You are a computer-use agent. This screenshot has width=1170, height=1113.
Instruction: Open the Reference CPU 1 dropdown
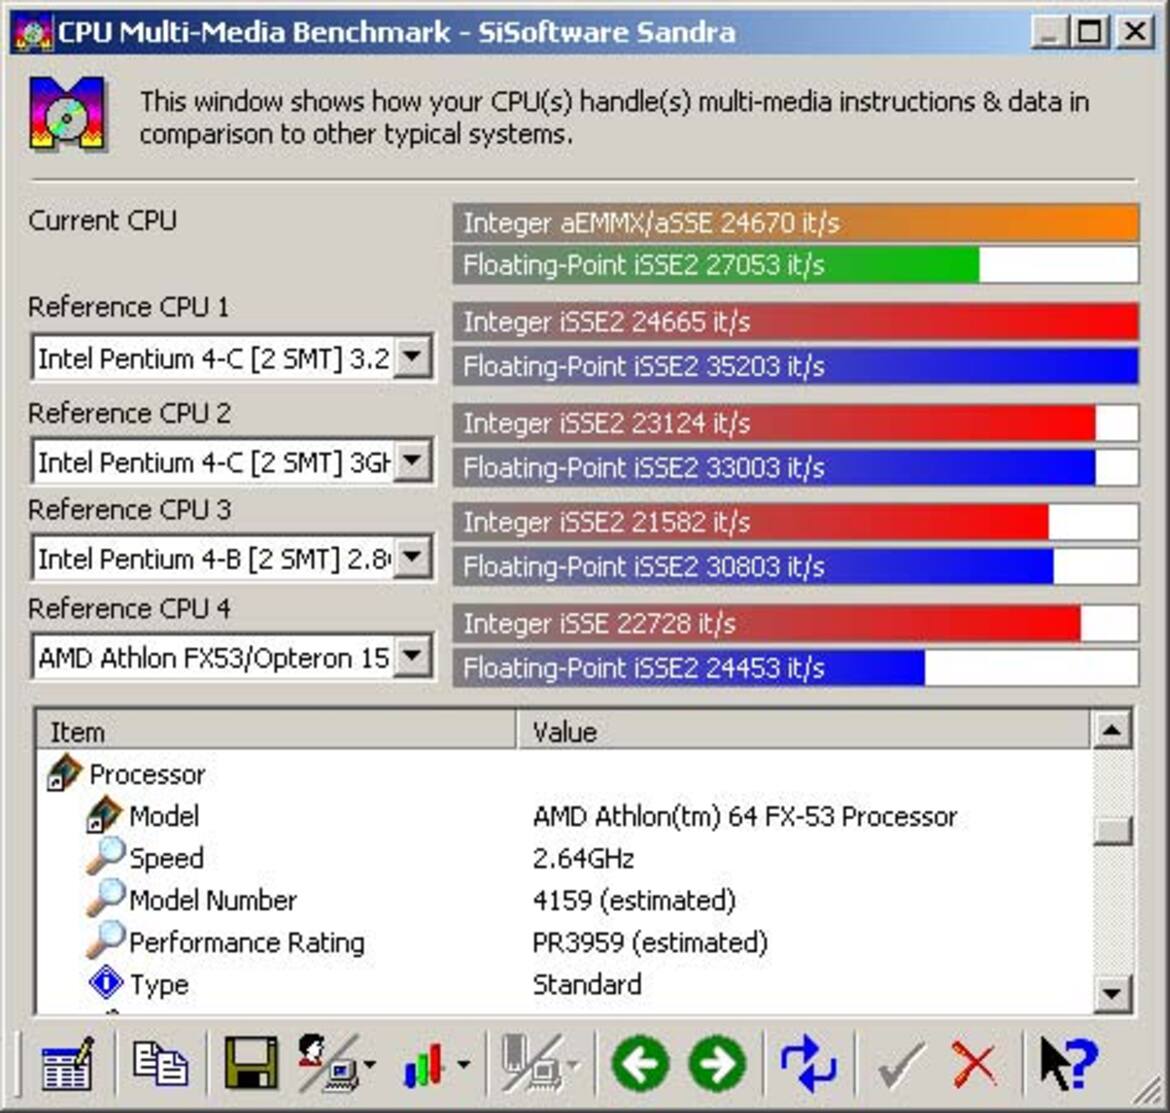point(413,357)
